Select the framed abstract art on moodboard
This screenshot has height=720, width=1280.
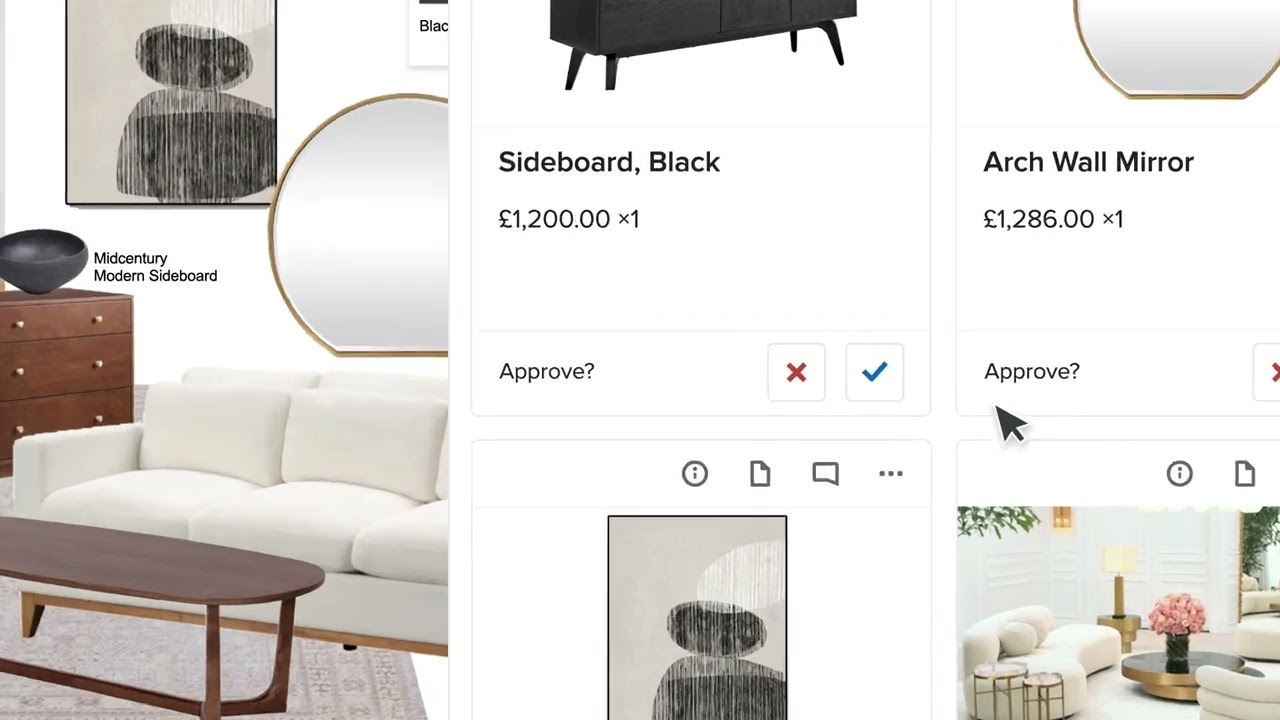pyautogui.click(x=171, y=102)
